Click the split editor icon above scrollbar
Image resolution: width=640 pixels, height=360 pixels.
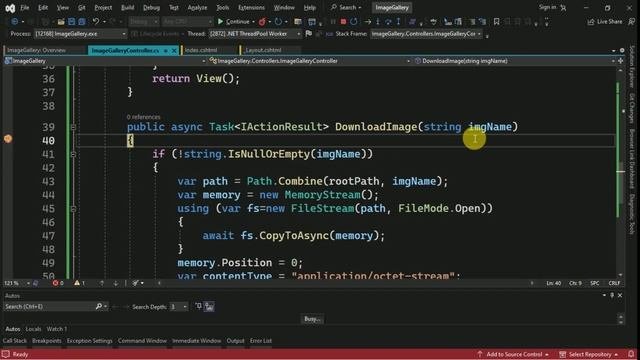pos(621,61)
